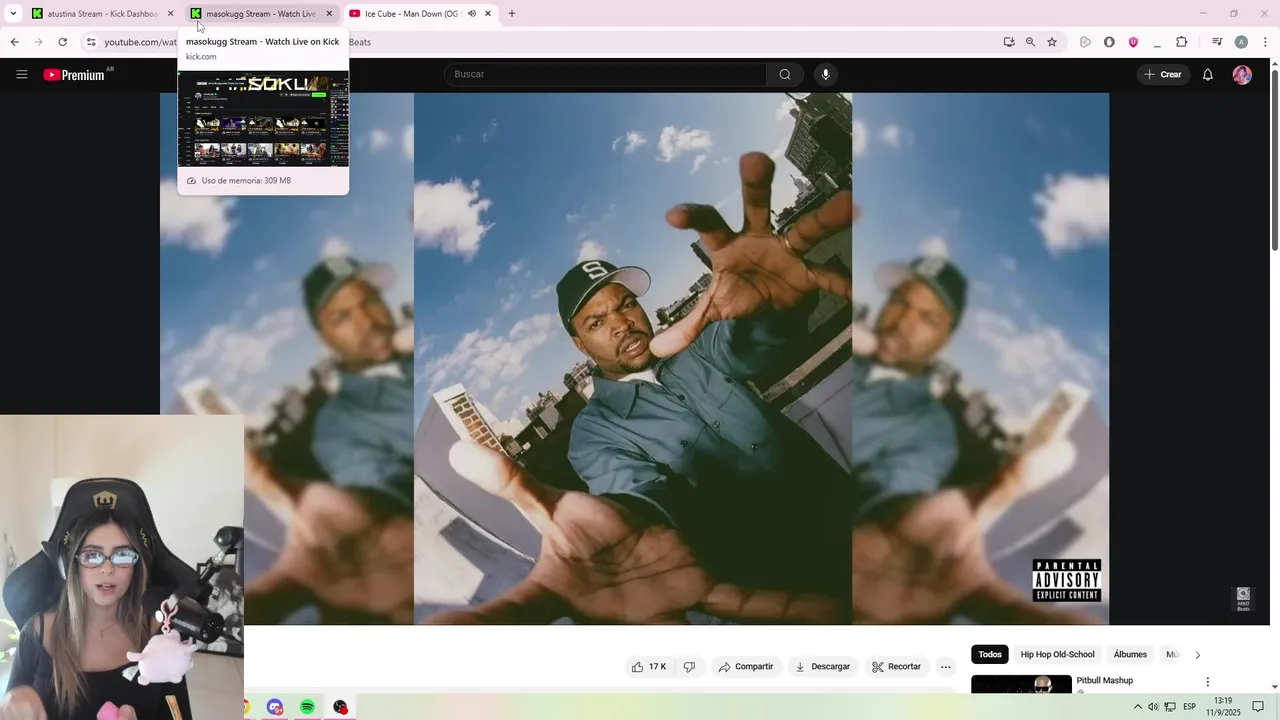The width and height of the screenshot is (1280, 720).
Task: Click the Buscar search field
Action: [x=605, y=74]
